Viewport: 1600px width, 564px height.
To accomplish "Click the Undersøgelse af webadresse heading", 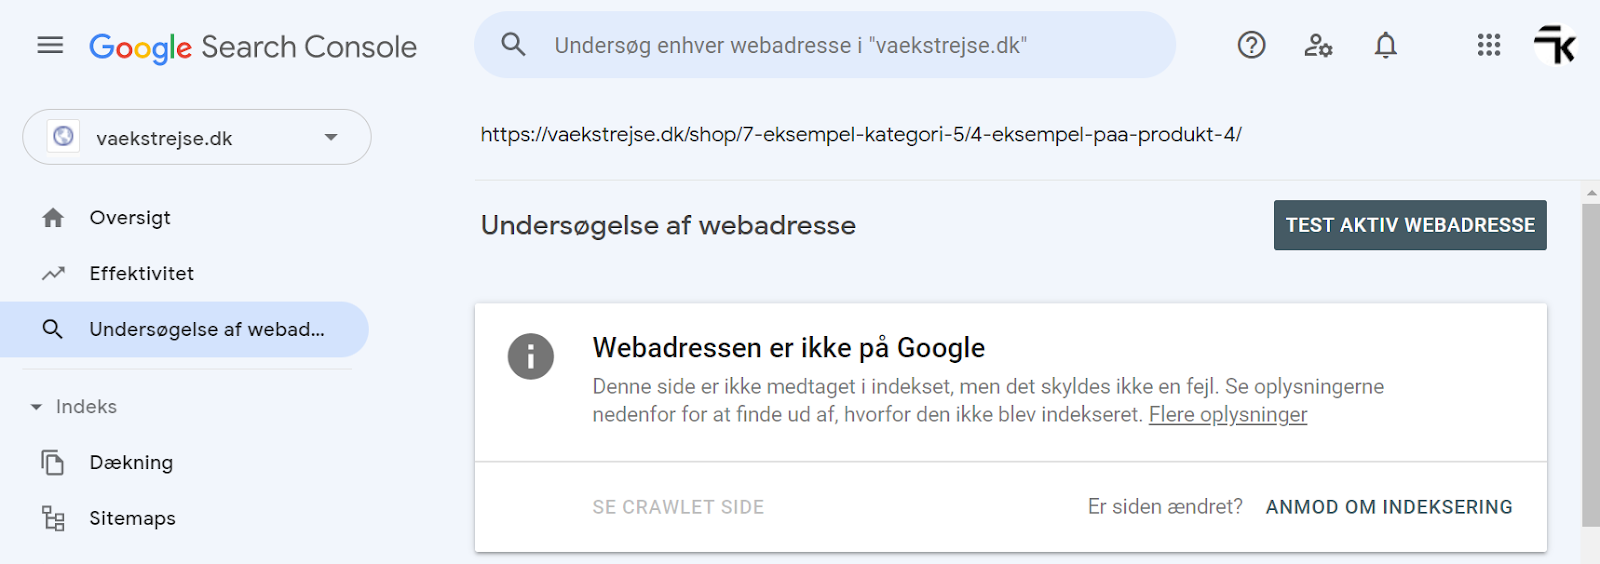I will point(668,225).
